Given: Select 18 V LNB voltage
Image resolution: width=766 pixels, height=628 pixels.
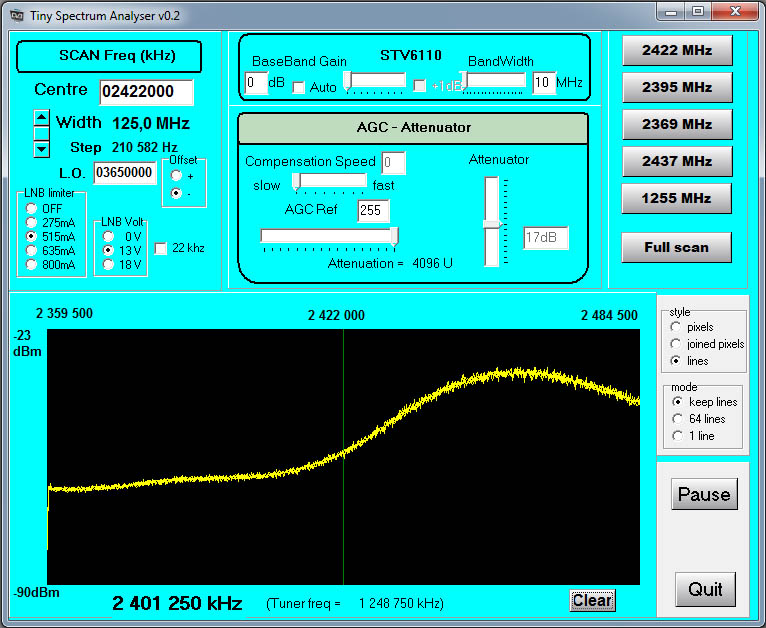Looking at the screenshot, I should pyautogui.click(x=108, y=265).
